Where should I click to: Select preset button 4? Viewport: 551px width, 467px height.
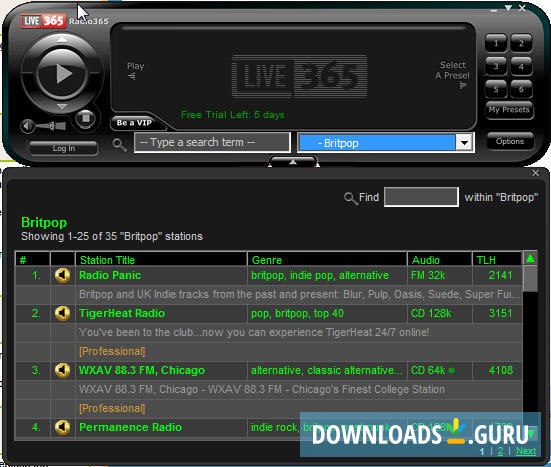coord(521,66)
